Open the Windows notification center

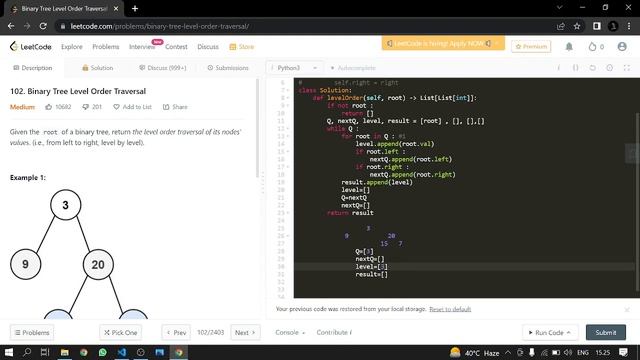click(x=623, y=352)
